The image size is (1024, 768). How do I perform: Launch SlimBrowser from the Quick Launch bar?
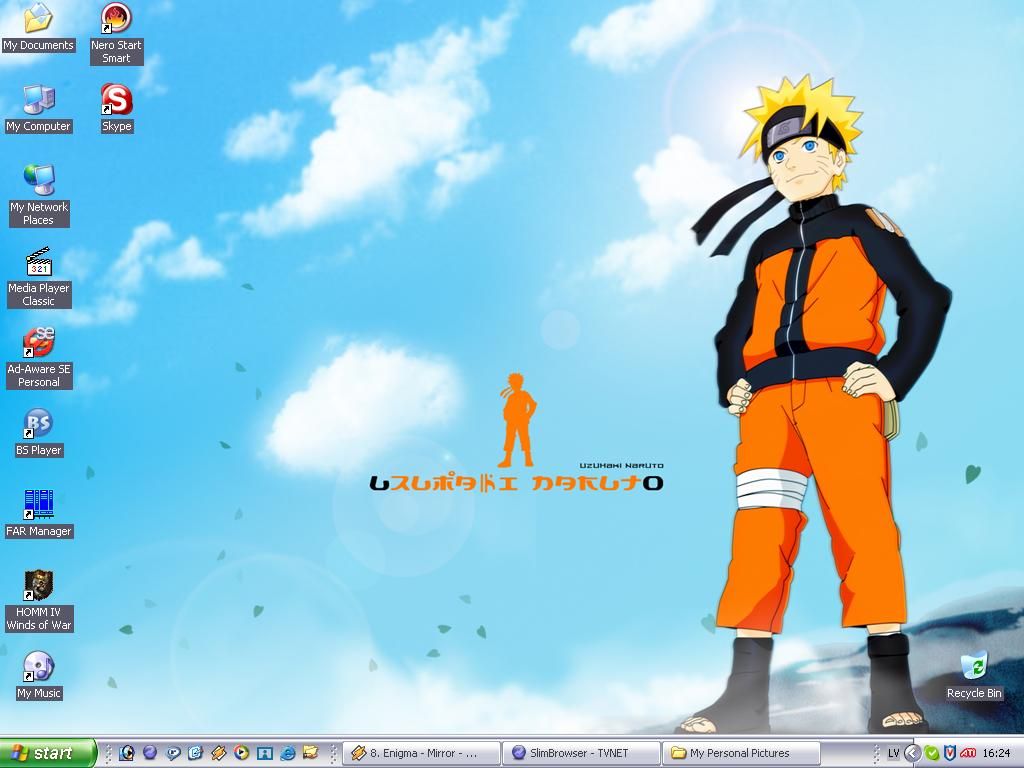click(x=150, y=753)
